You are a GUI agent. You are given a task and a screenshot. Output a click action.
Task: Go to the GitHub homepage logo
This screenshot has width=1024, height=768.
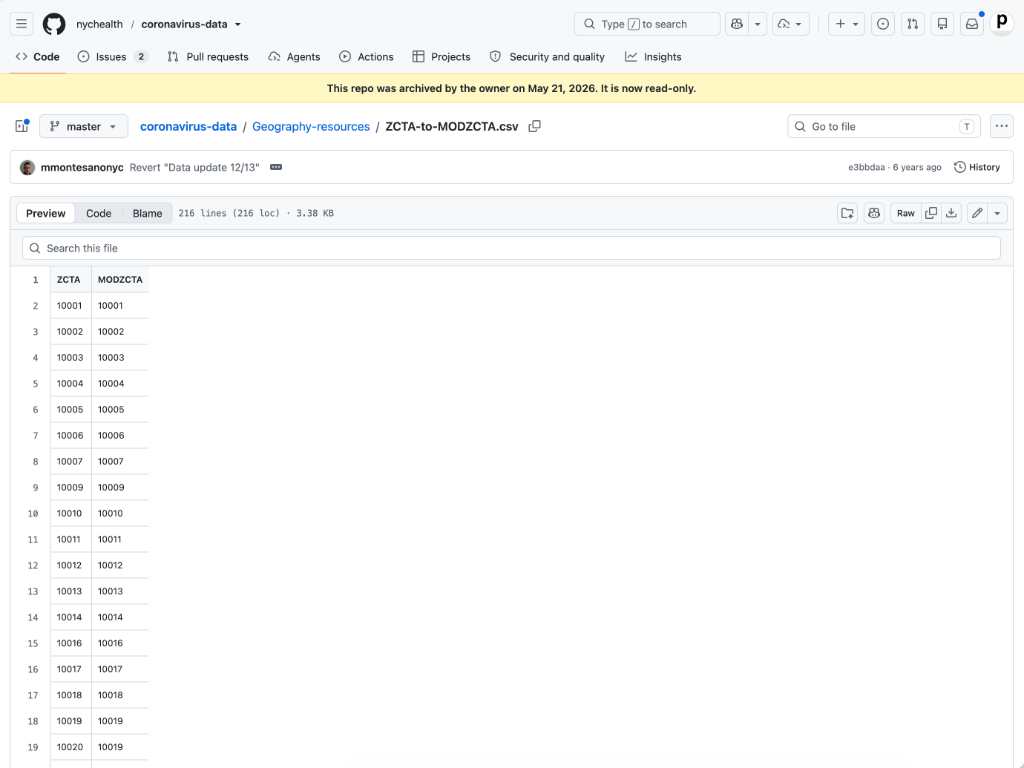pos(54,24)
